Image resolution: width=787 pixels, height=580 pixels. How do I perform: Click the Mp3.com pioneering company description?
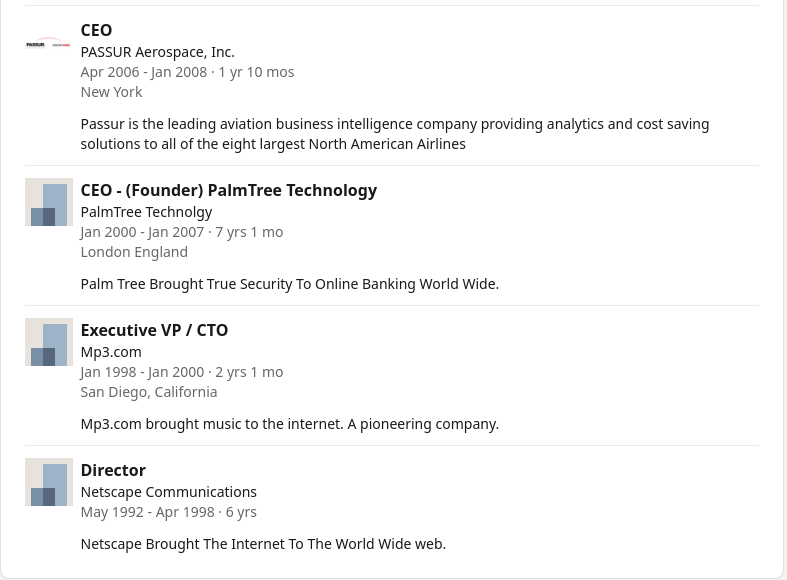tap(289, 423)
